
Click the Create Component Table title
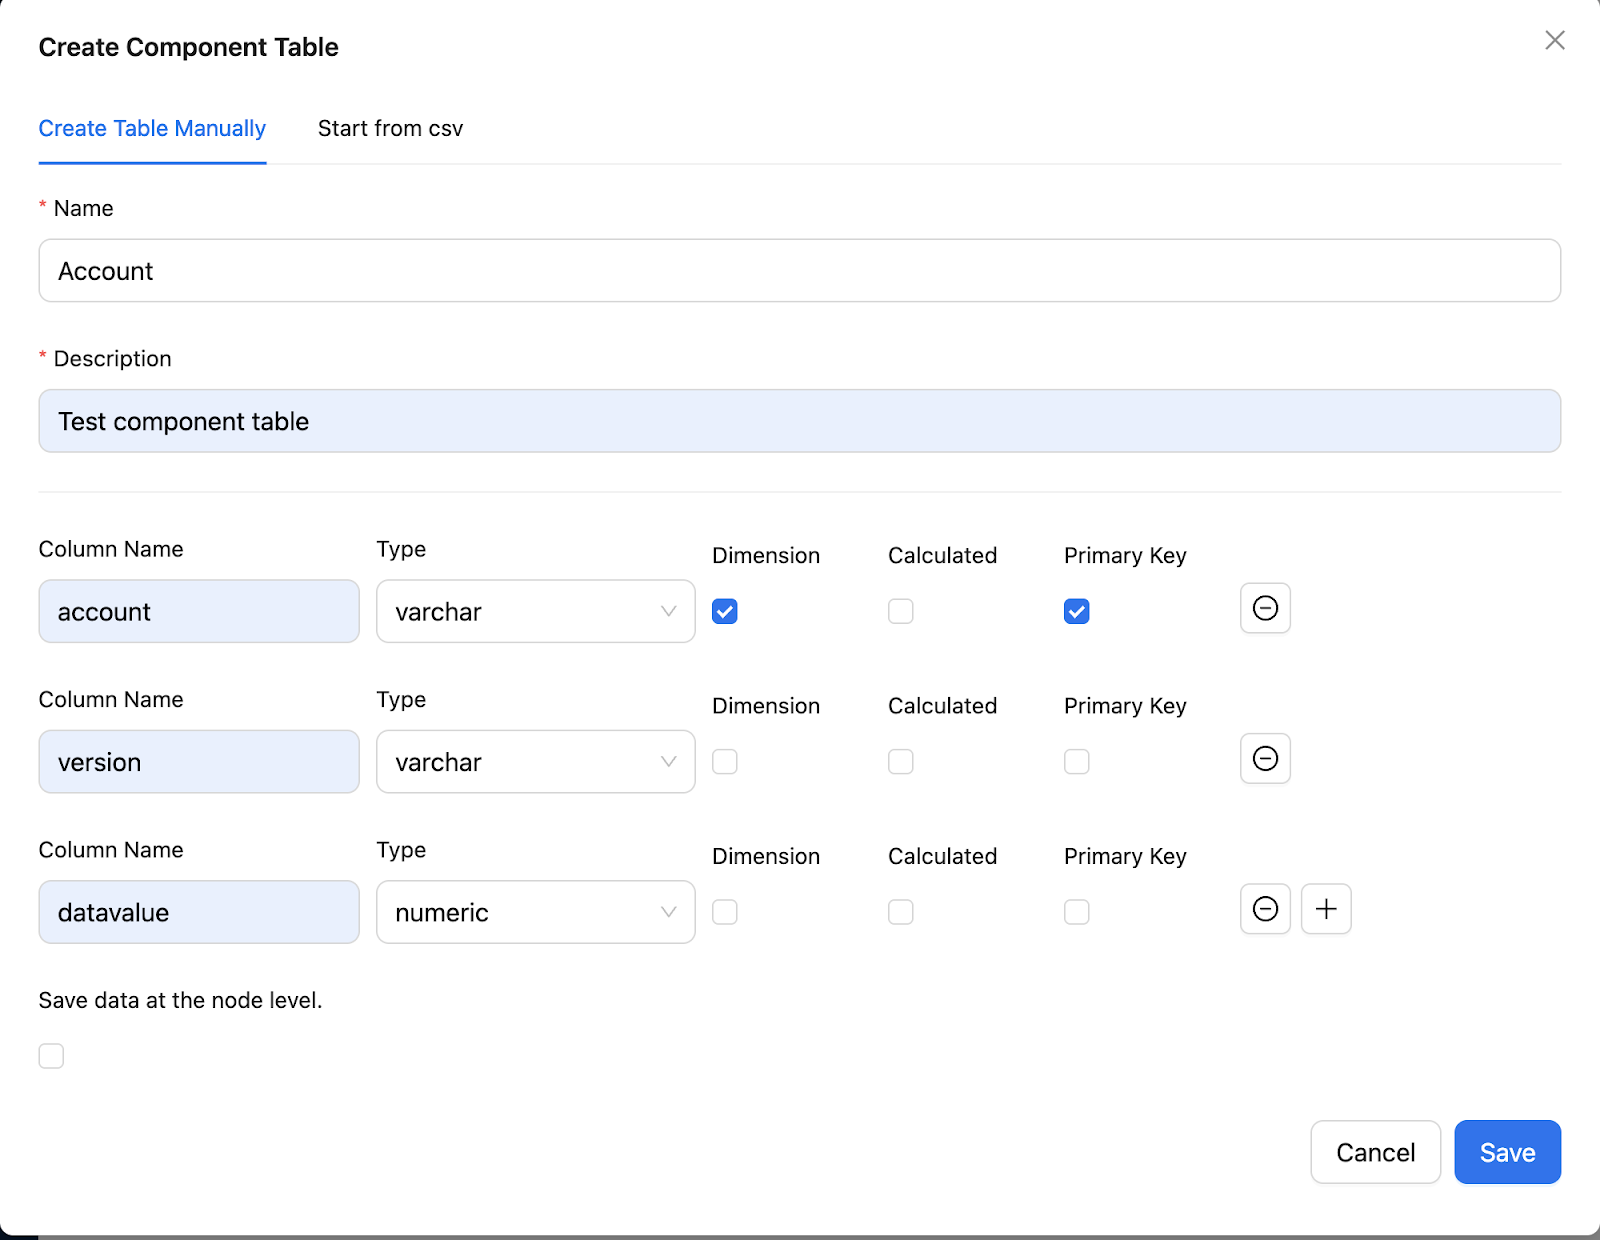pos(188,47)
